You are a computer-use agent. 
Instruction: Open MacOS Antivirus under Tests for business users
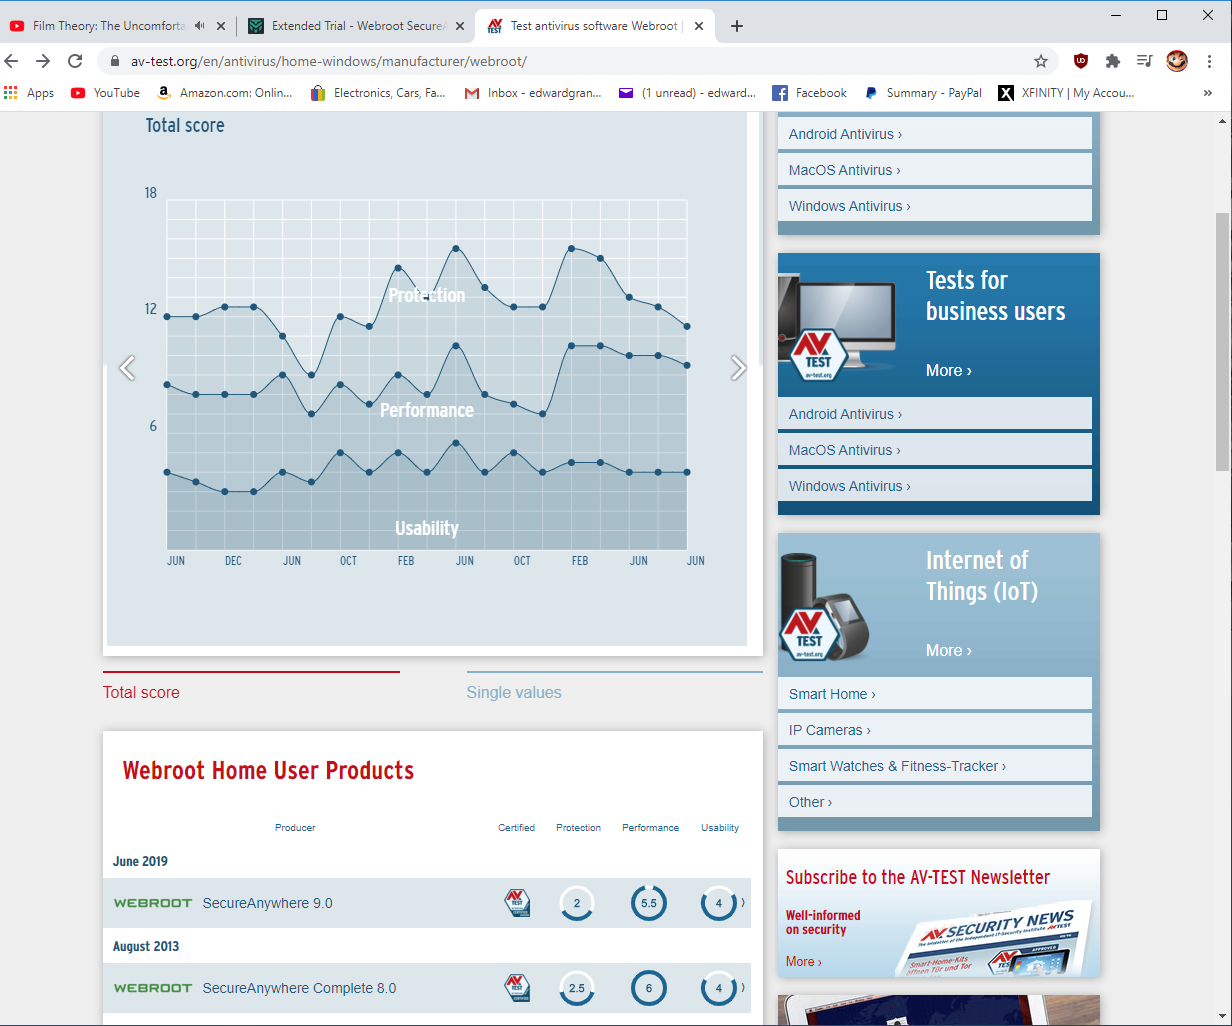pos(935,450)
